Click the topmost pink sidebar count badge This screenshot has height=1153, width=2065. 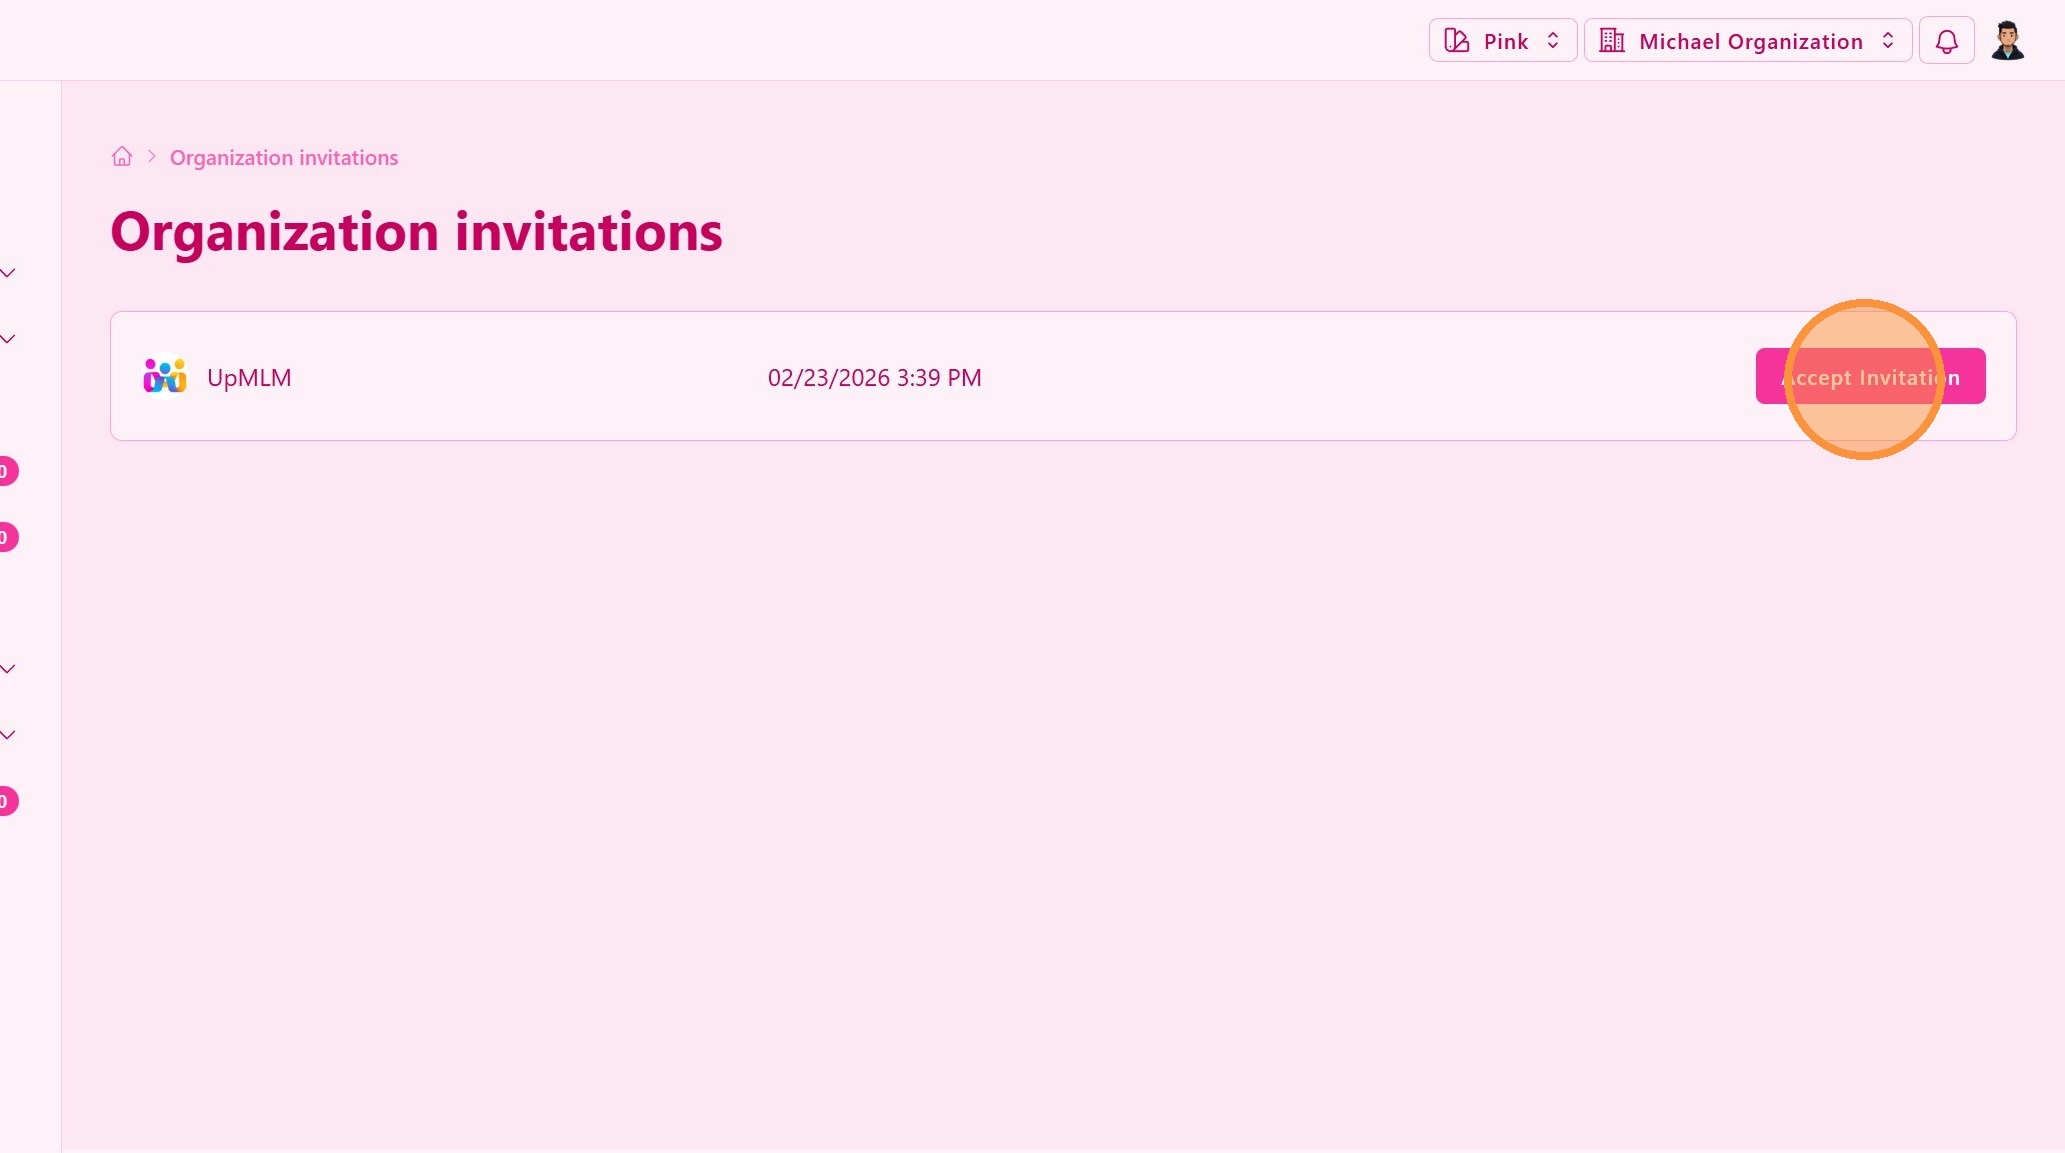coord(6,471)
